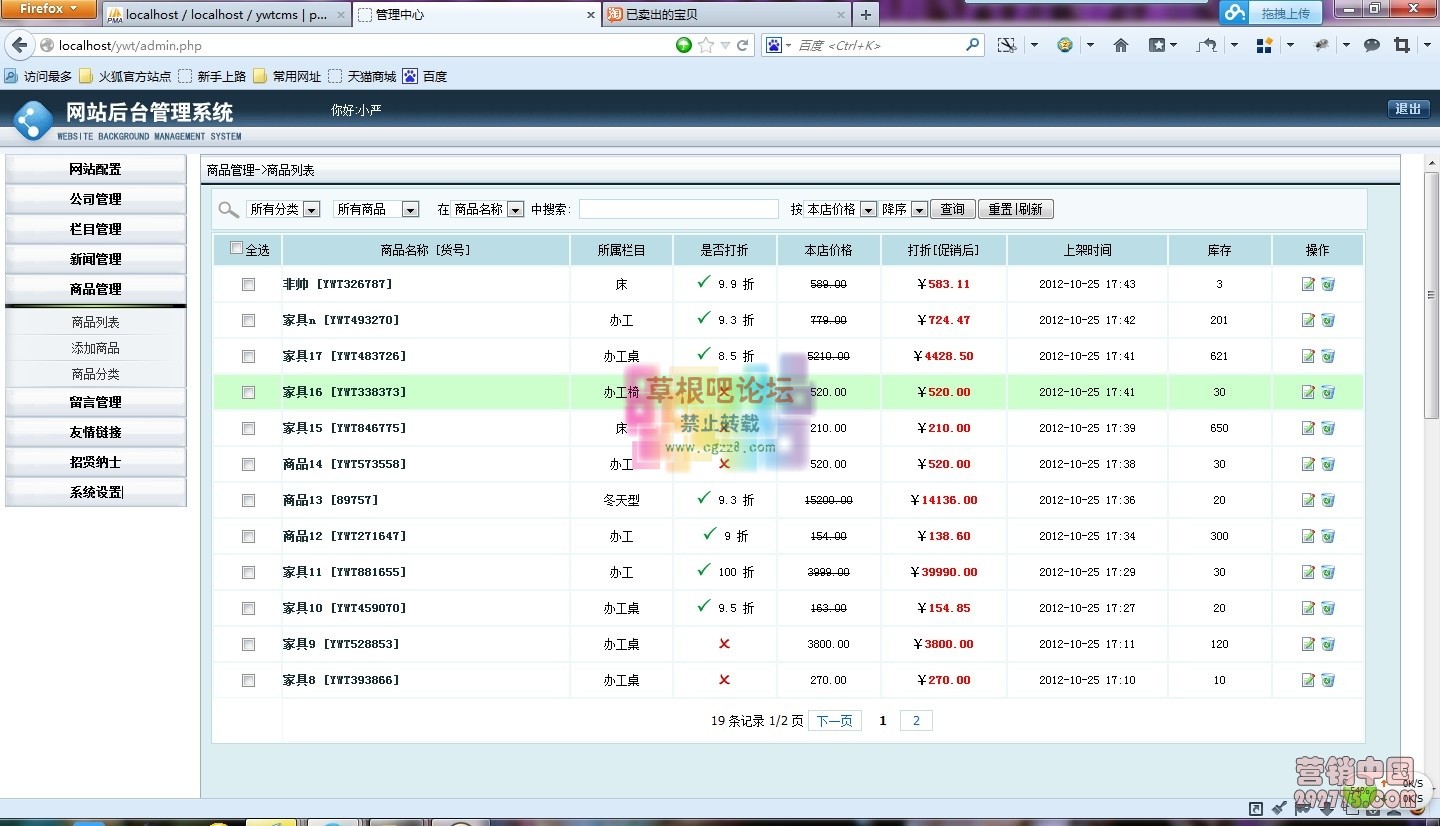Click the Firefox home icon
The width and height of the screenshot is (1440, 826).
click(x=1119, y=45)
